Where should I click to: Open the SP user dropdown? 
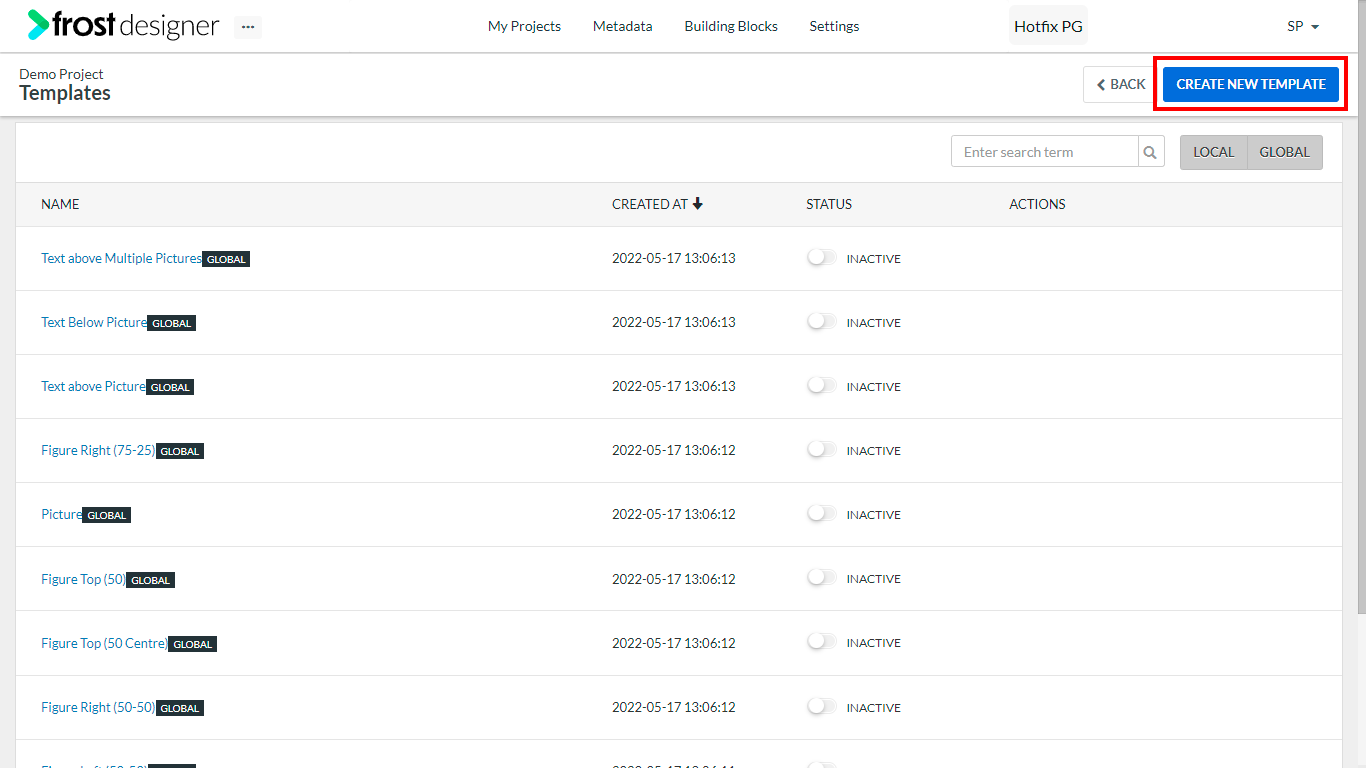click(1303, 26)
